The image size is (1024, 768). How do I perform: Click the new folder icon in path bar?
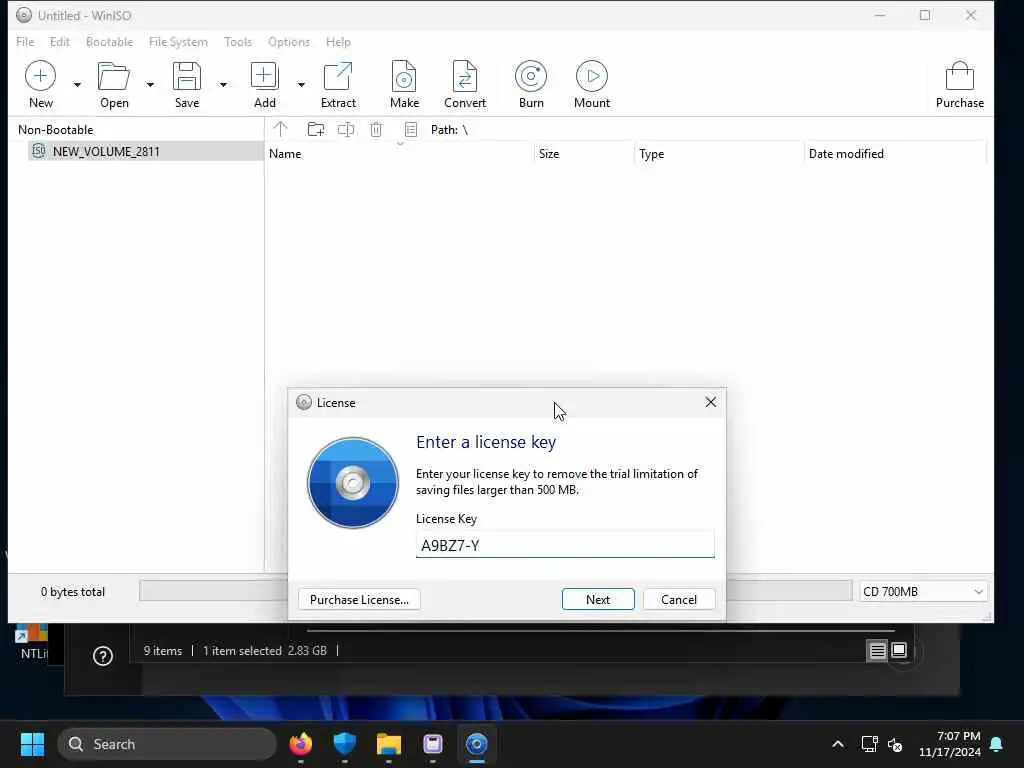(x=315, y=129)
